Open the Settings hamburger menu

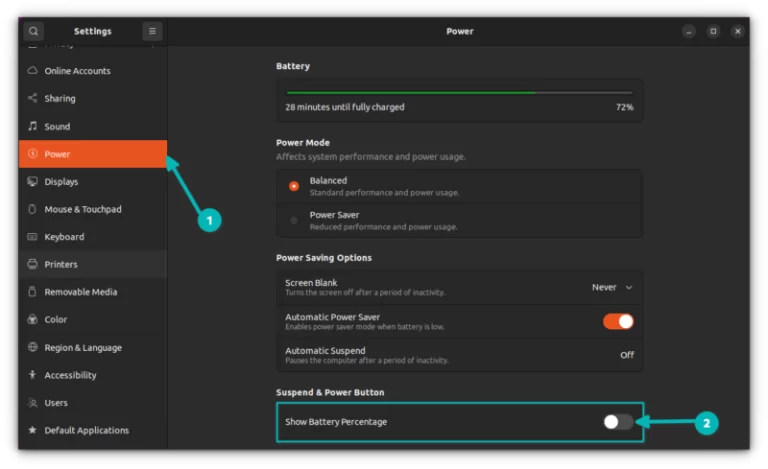[x=152, y=31]
